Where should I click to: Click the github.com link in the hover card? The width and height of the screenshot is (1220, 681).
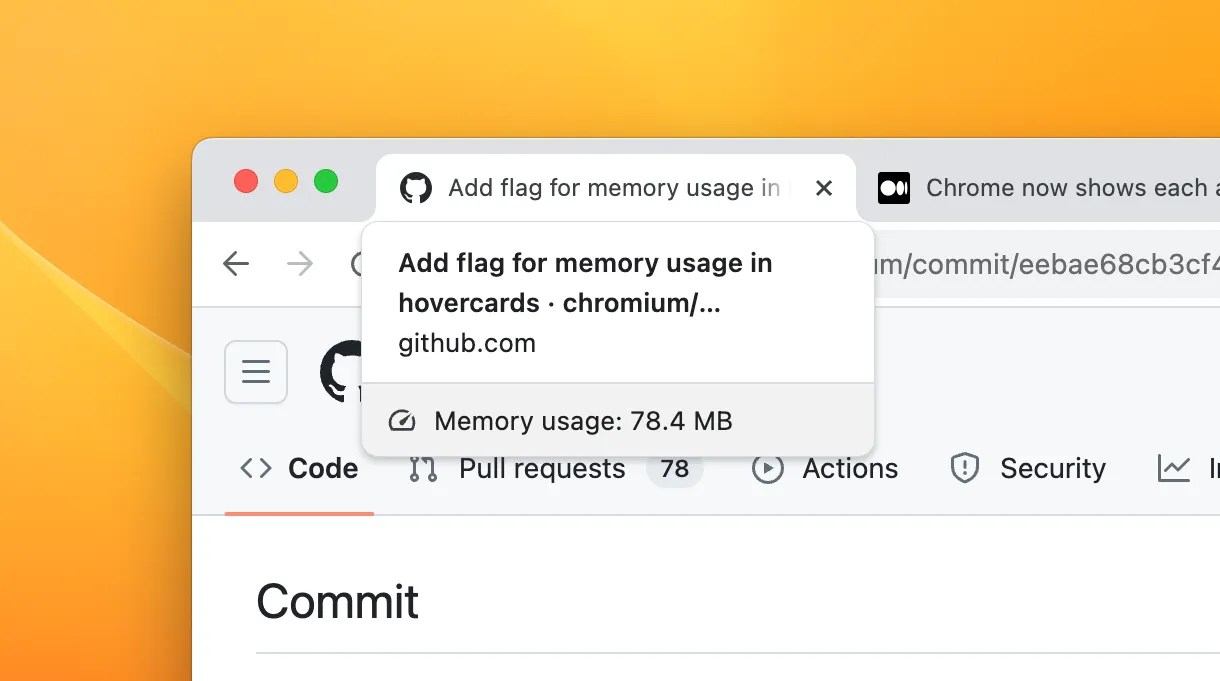[467, 343]
